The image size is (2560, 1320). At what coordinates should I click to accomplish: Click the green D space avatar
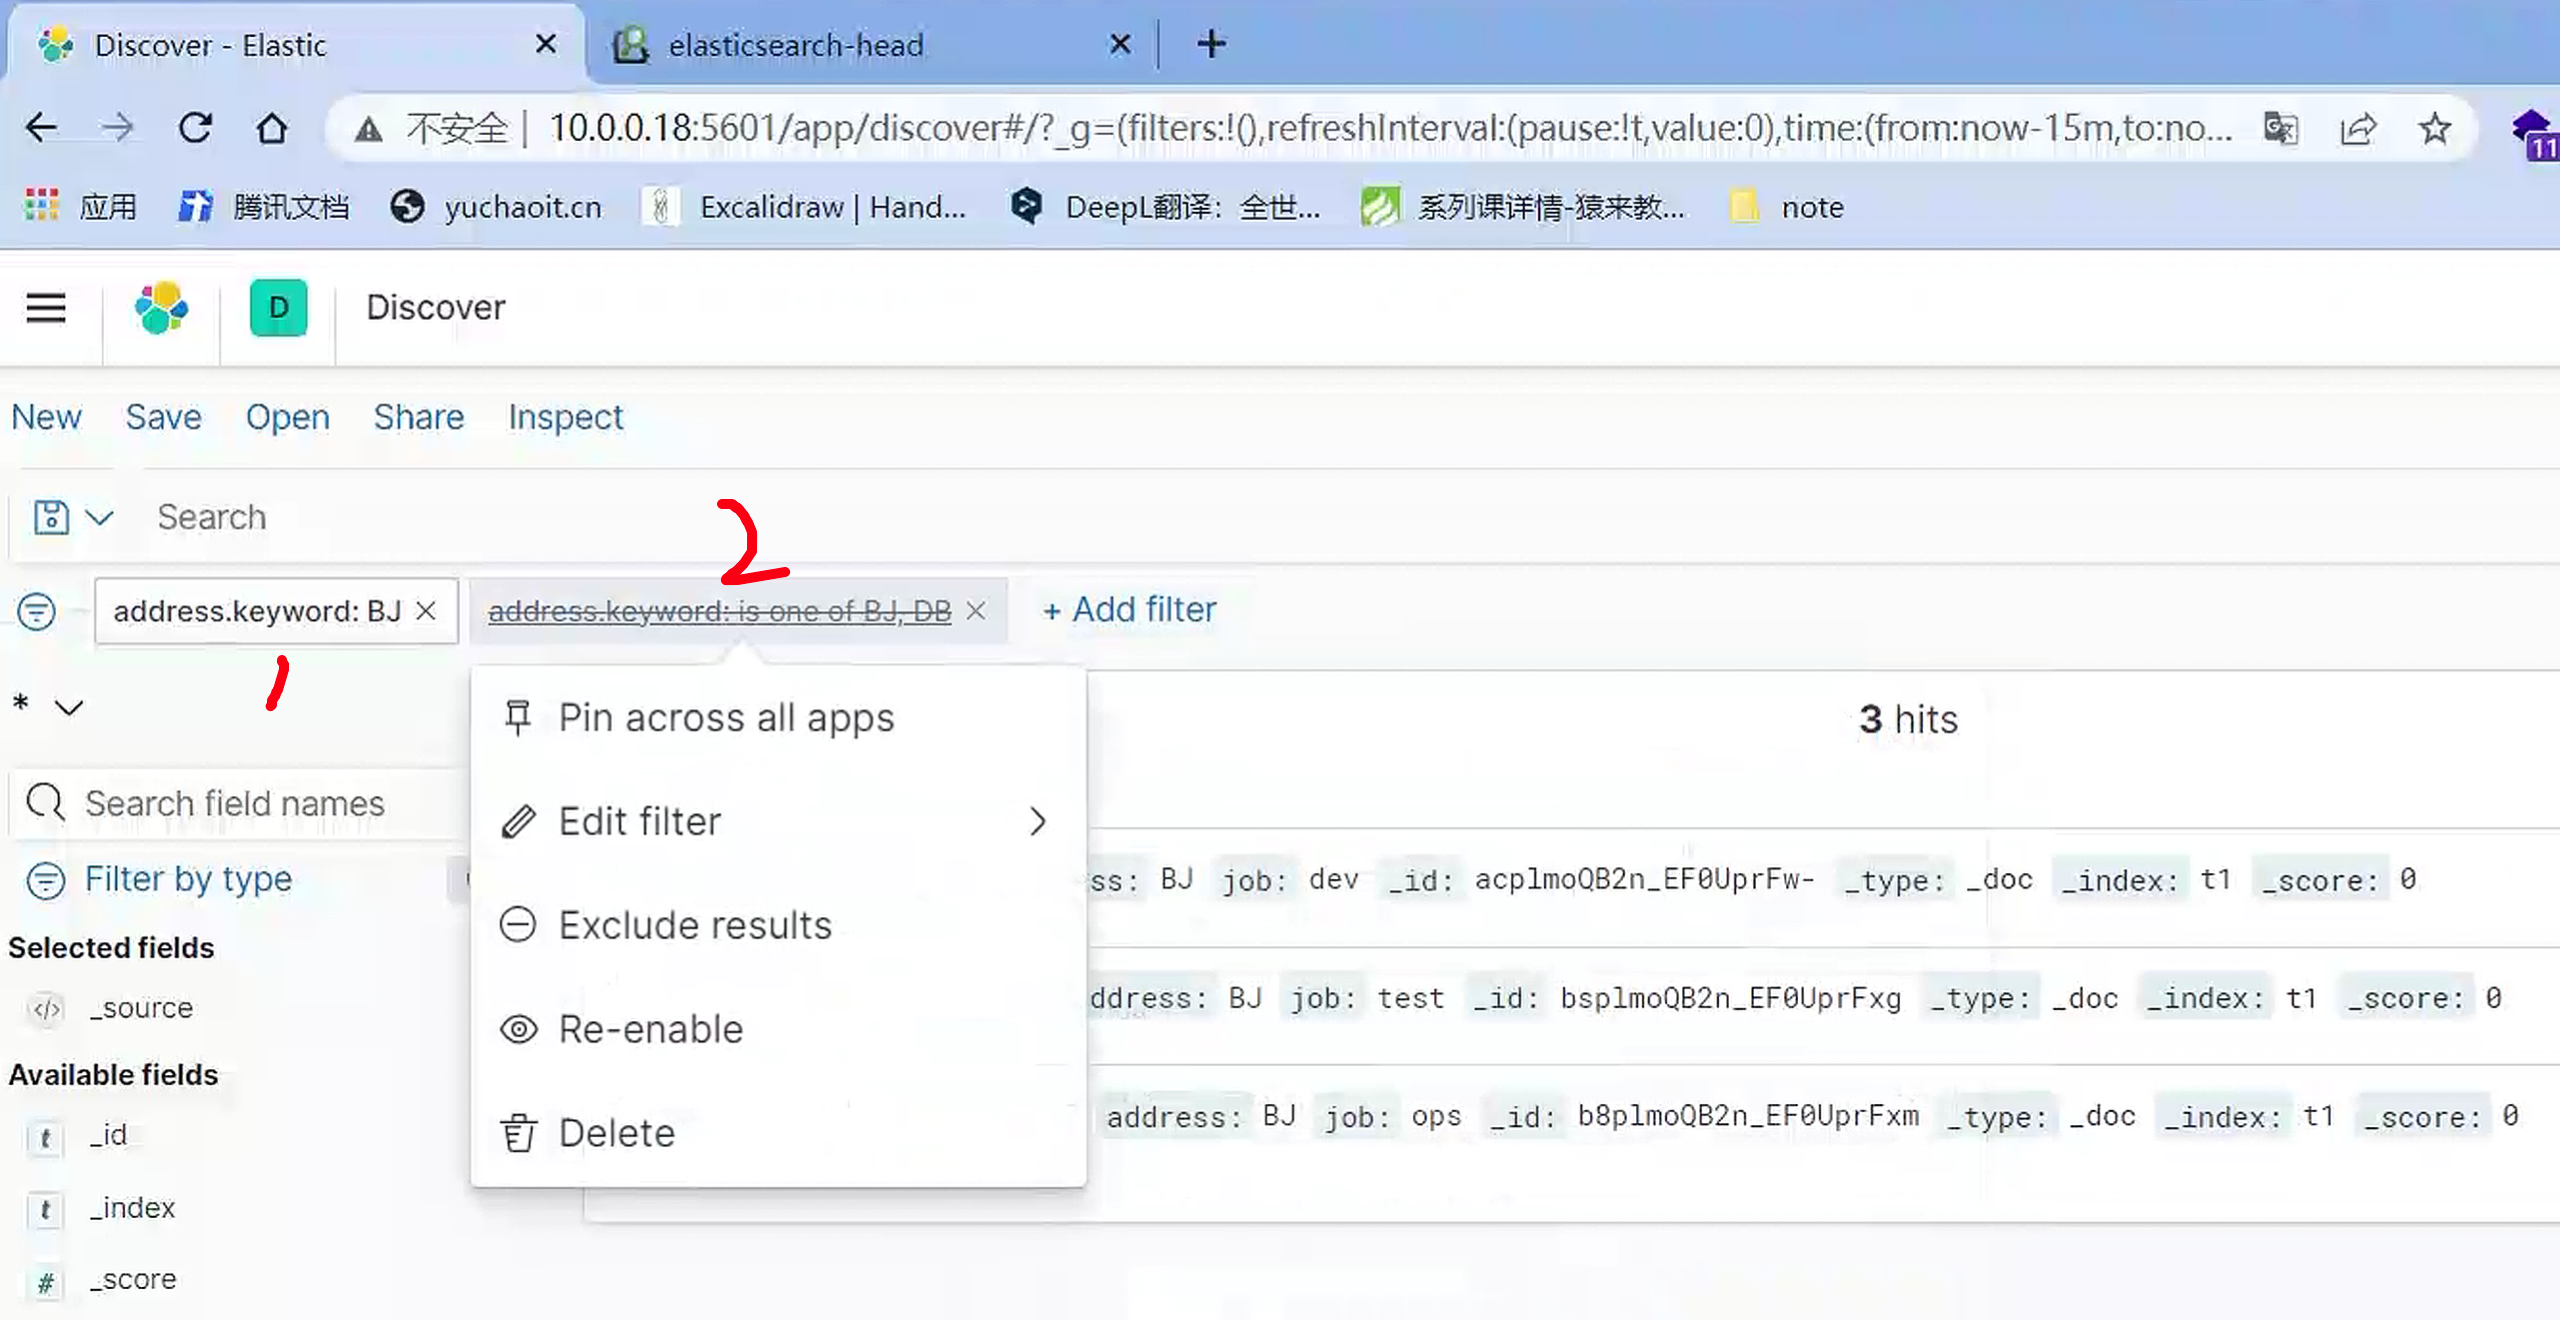[x=278, y=308]
